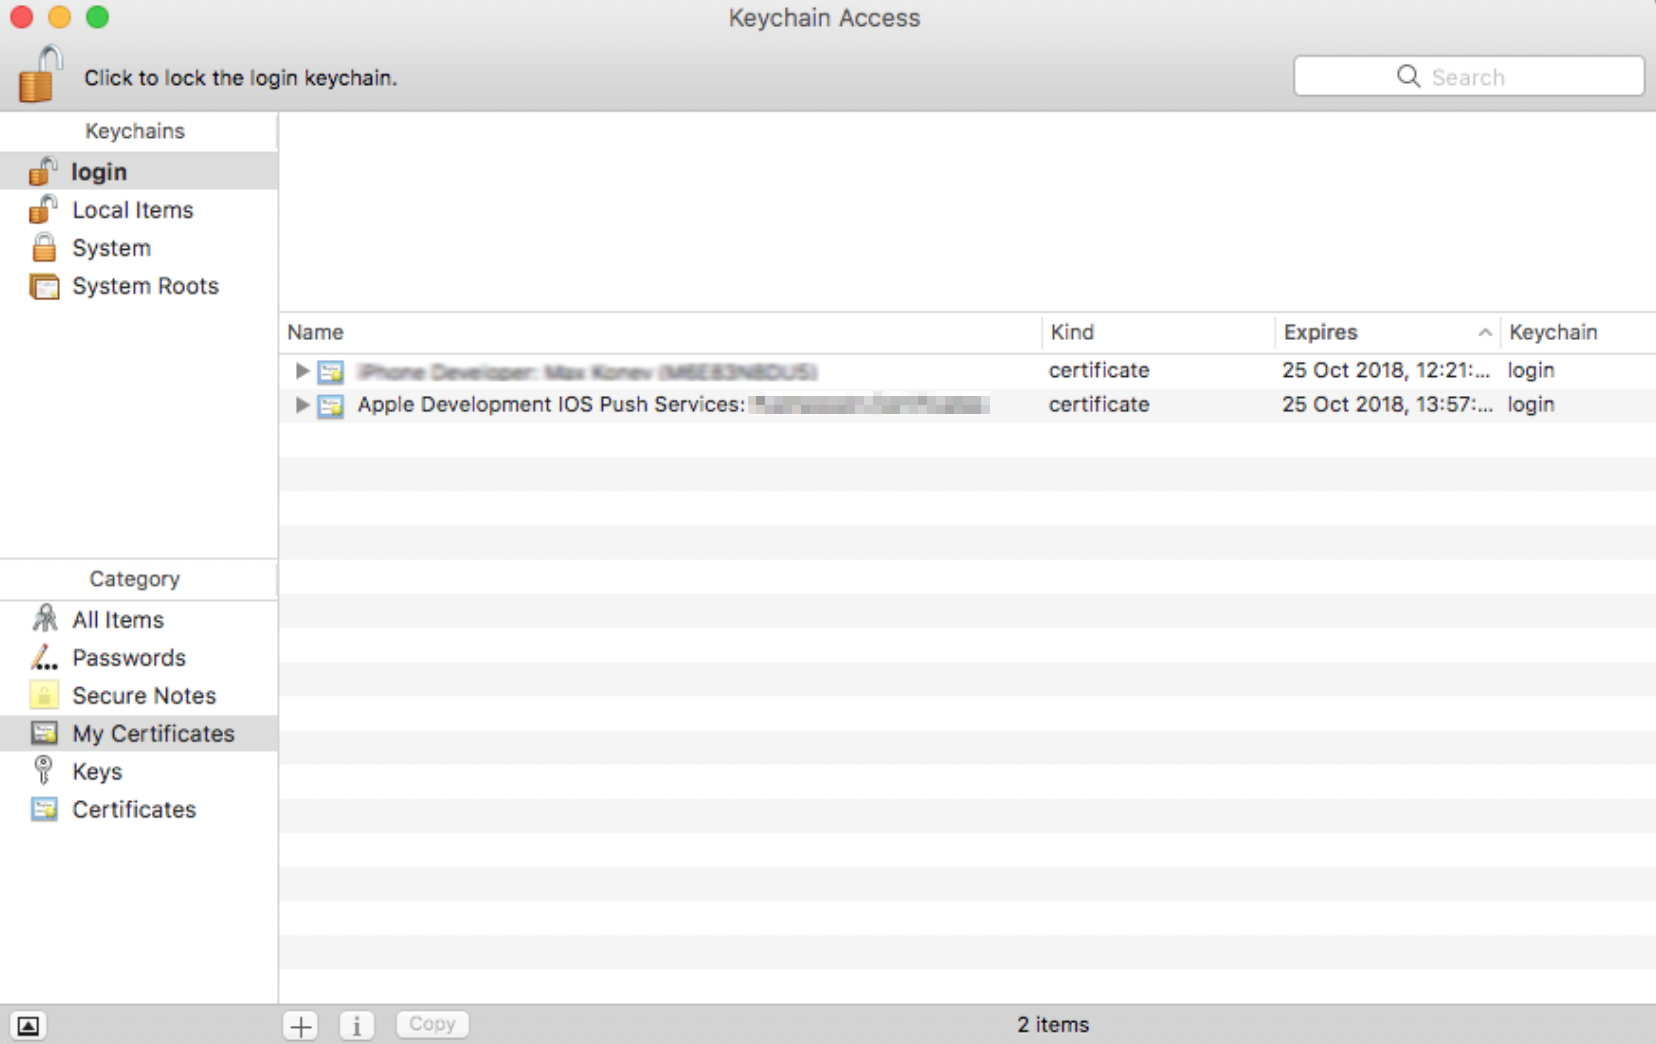
Task: Click the login keychain unlocked padlock icon
Action: (x=43, y=171)
